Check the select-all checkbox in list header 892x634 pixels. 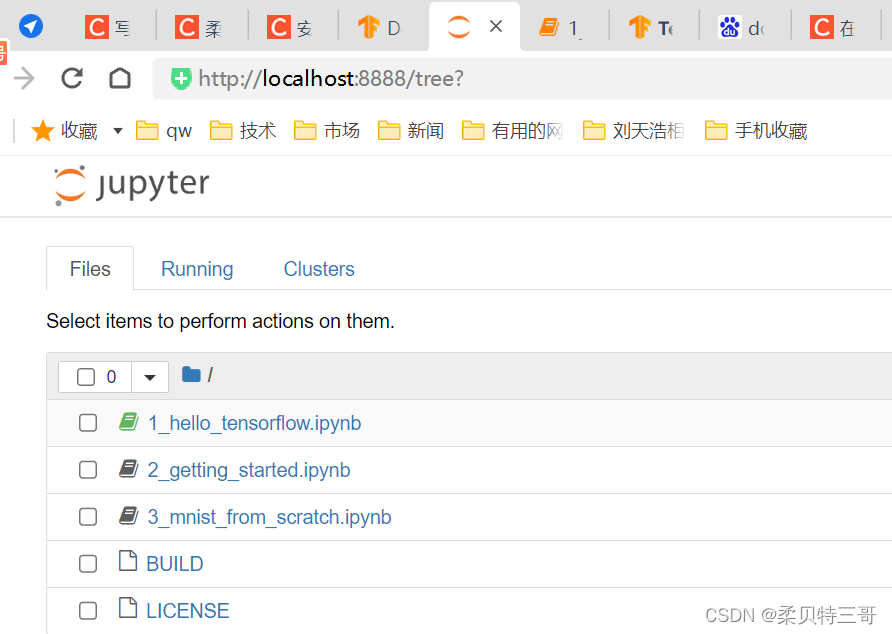coord(85,376)
